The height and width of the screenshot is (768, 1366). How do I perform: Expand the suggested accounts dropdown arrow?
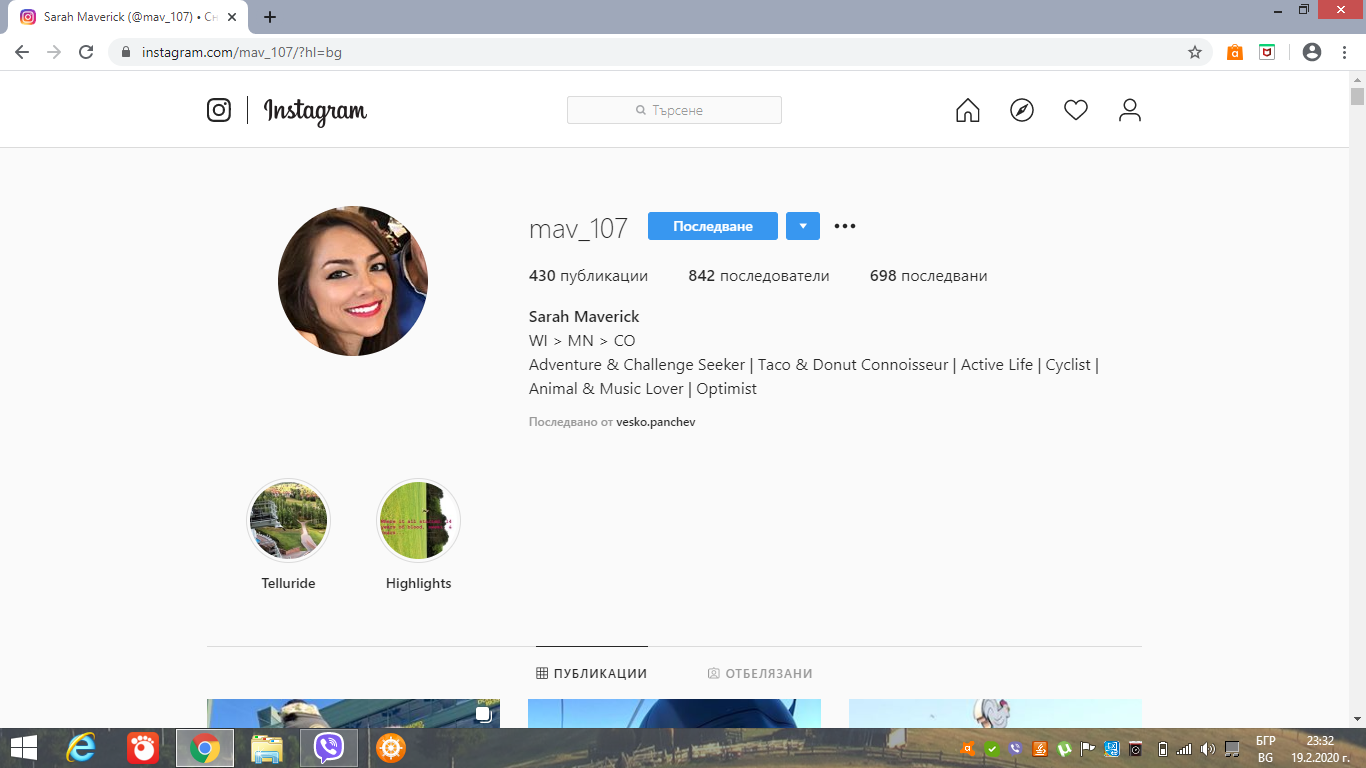click(x=802, y=226)
